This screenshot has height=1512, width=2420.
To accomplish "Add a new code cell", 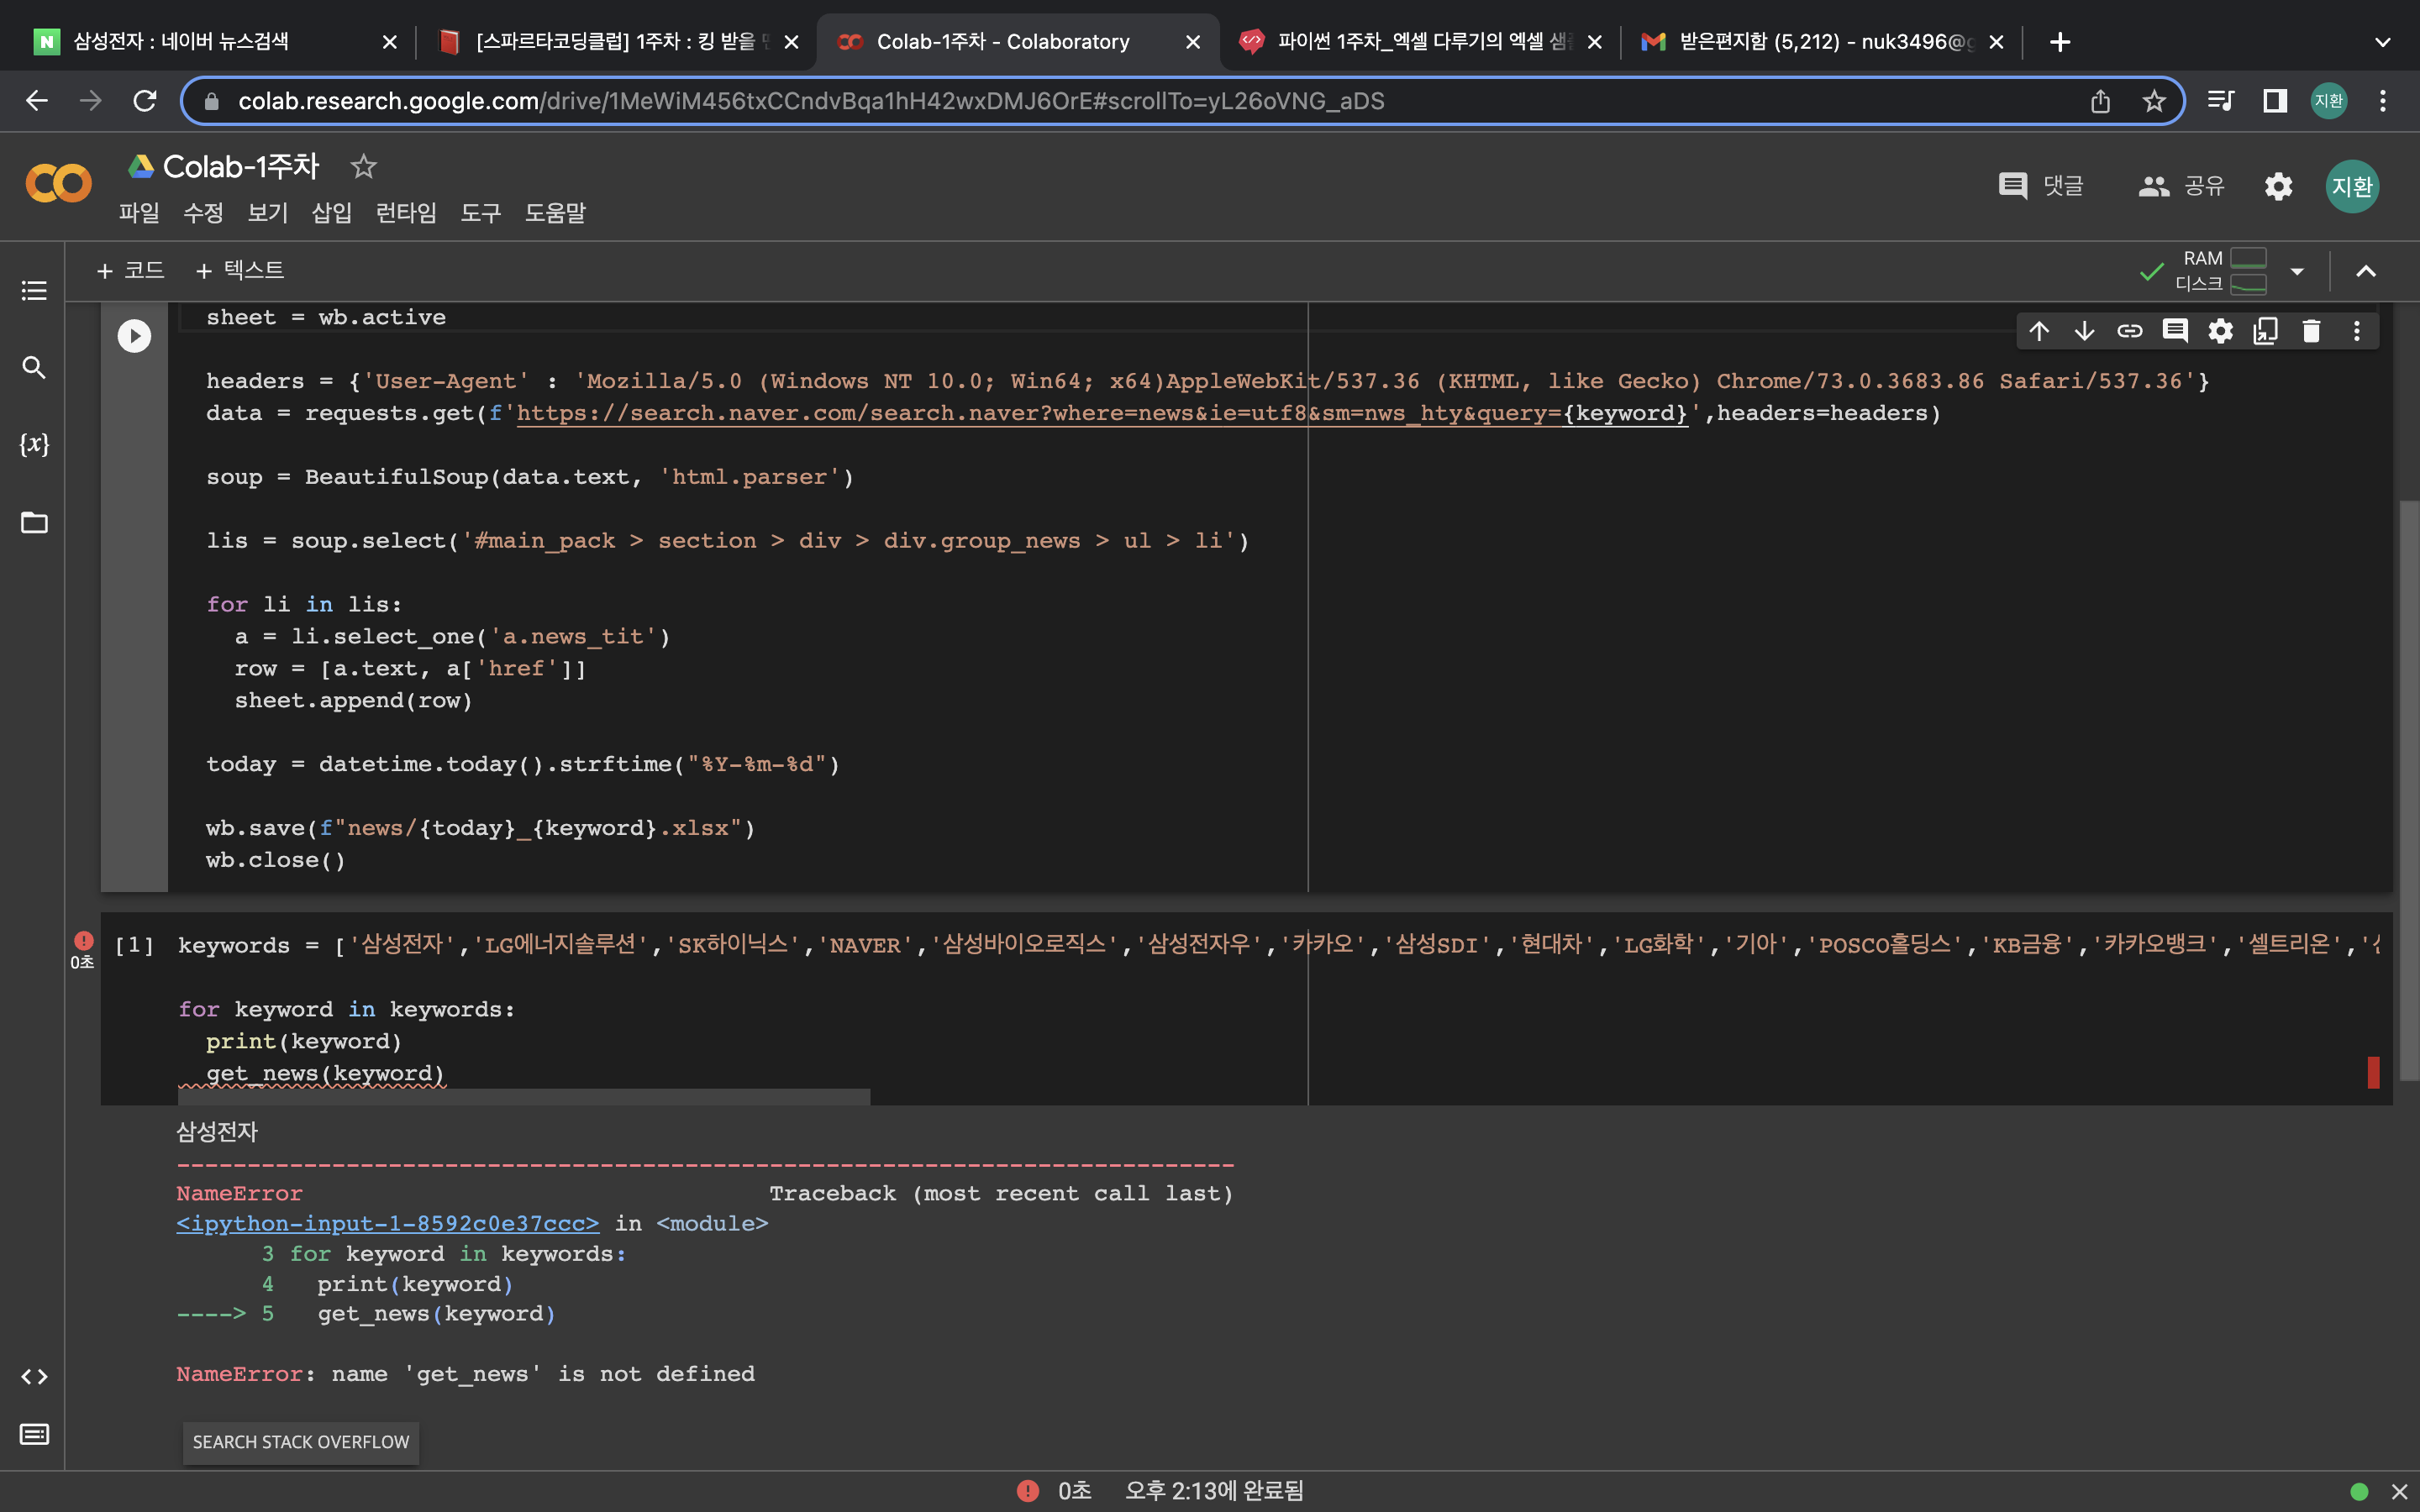I will (130, 270).
